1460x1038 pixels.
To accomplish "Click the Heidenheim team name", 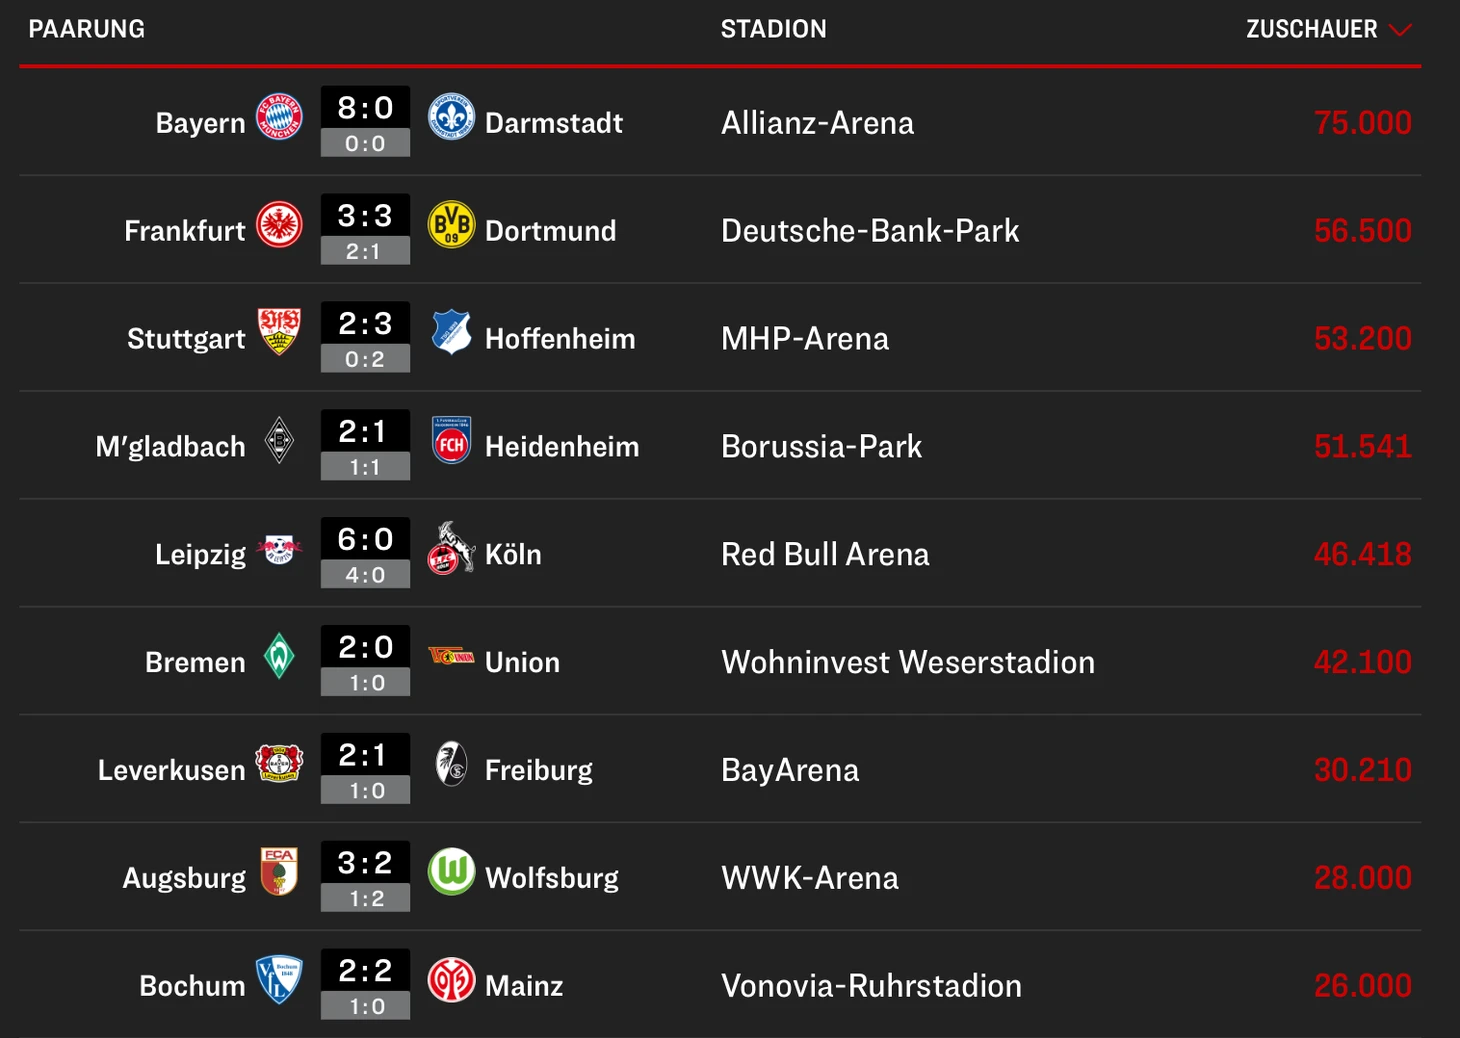I will [561, 447].
